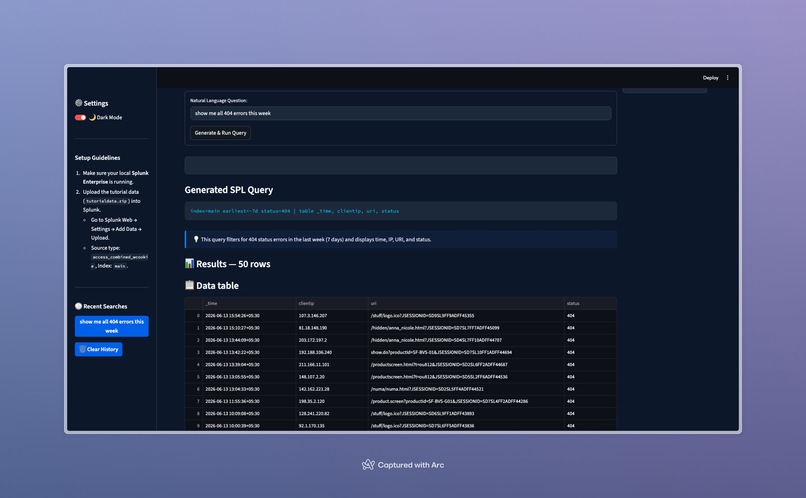Sort by the clientip column header
806x498 pixels.
[x=332, y=303]
